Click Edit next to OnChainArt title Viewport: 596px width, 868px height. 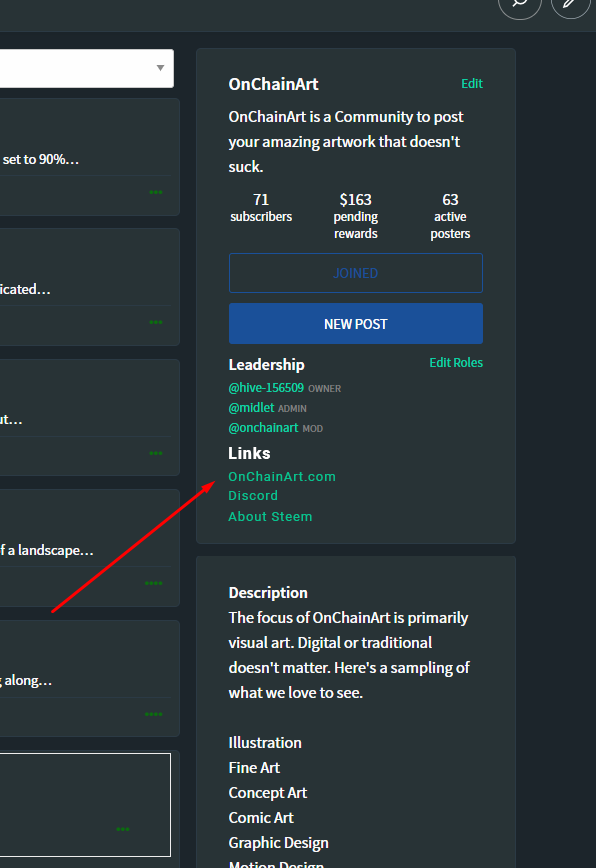tap(472, 84)
